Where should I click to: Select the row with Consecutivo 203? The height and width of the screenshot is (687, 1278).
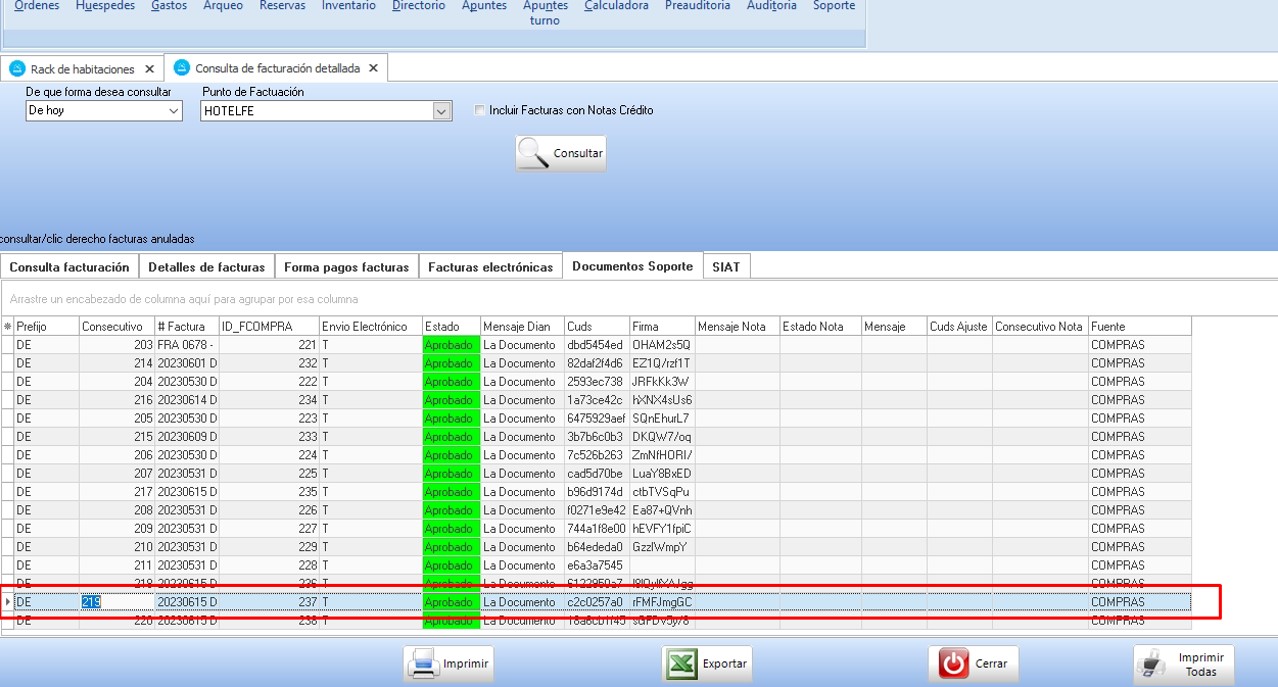(117, 345)
